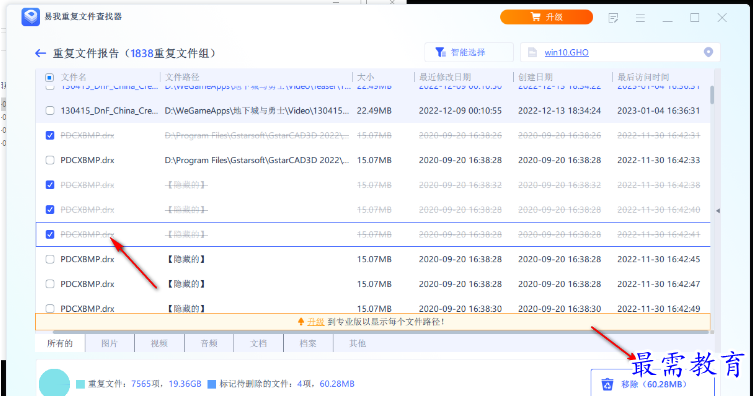753x396 pixels.
Task: Click the horizontal scrollbar under the file list
Action: [x=379, y=332]
